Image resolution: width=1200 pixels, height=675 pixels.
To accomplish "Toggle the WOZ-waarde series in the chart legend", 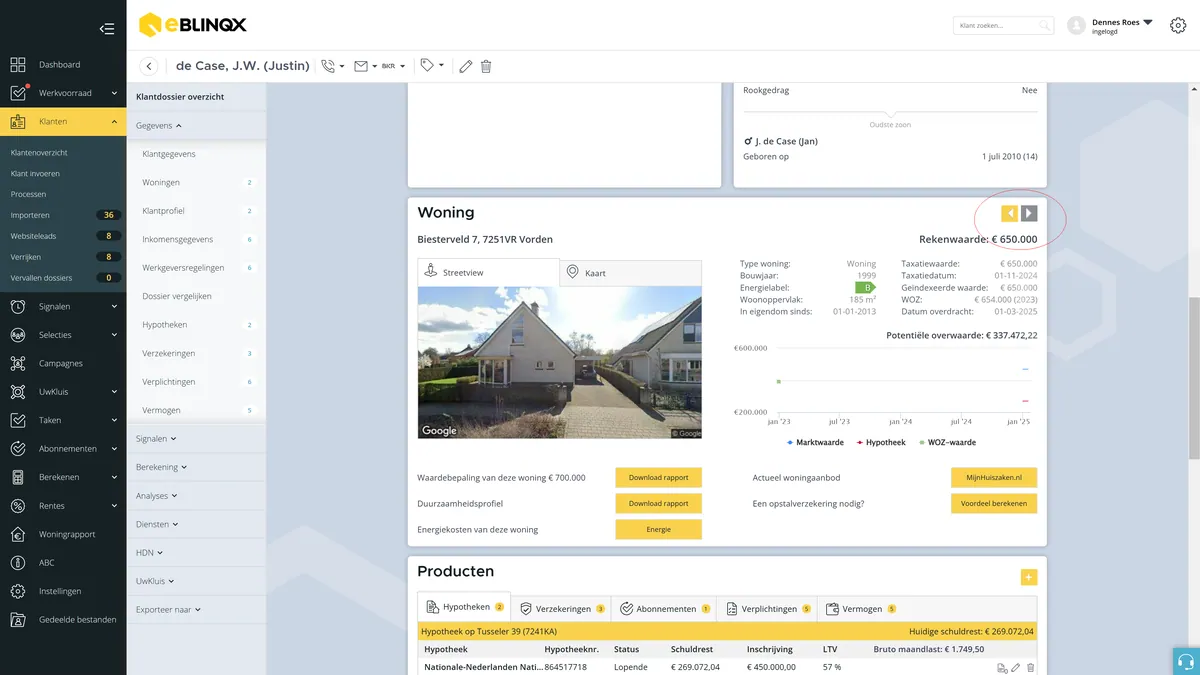I will (946, 442).
